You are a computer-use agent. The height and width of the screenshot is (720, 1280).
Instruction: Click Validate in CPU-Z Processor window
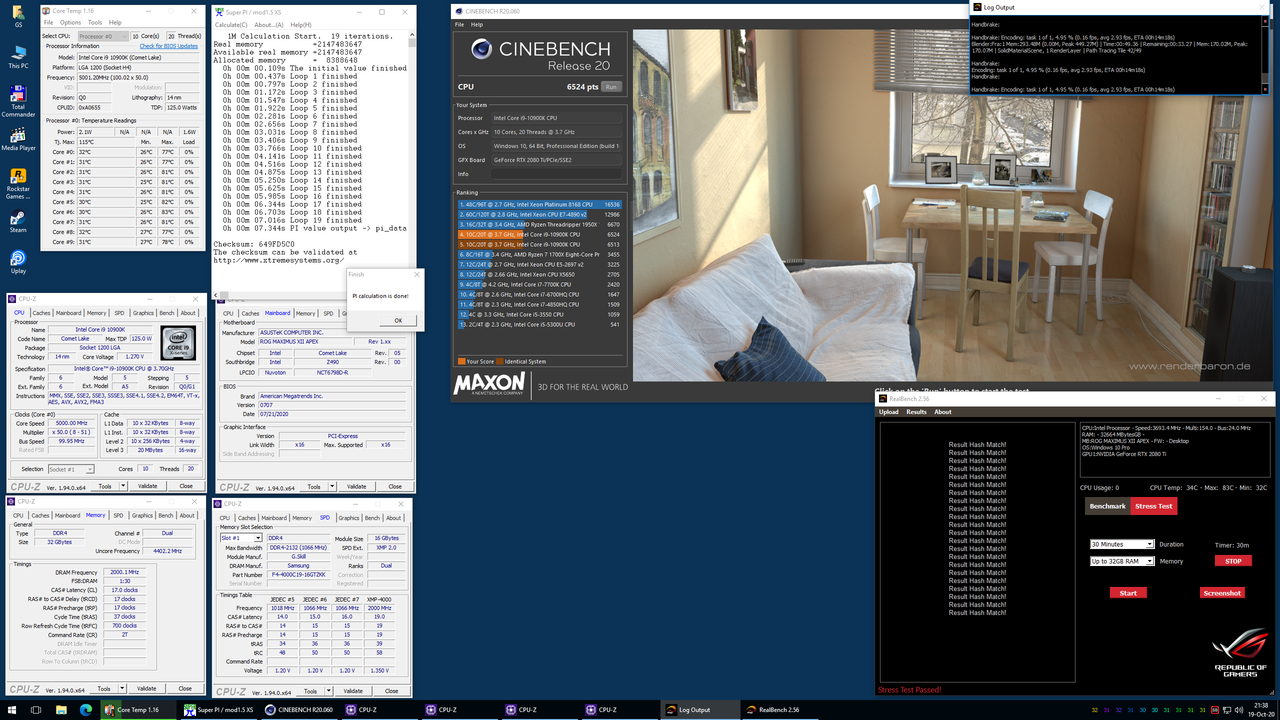click(x=146, y=487)
